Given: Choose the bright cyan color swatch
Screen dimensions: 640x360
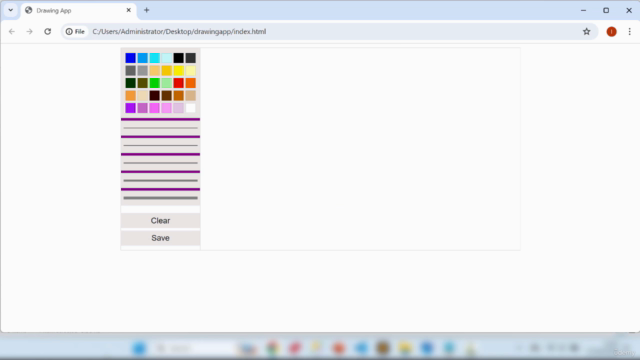Looking at the screenshot, I should pos(155,58).
